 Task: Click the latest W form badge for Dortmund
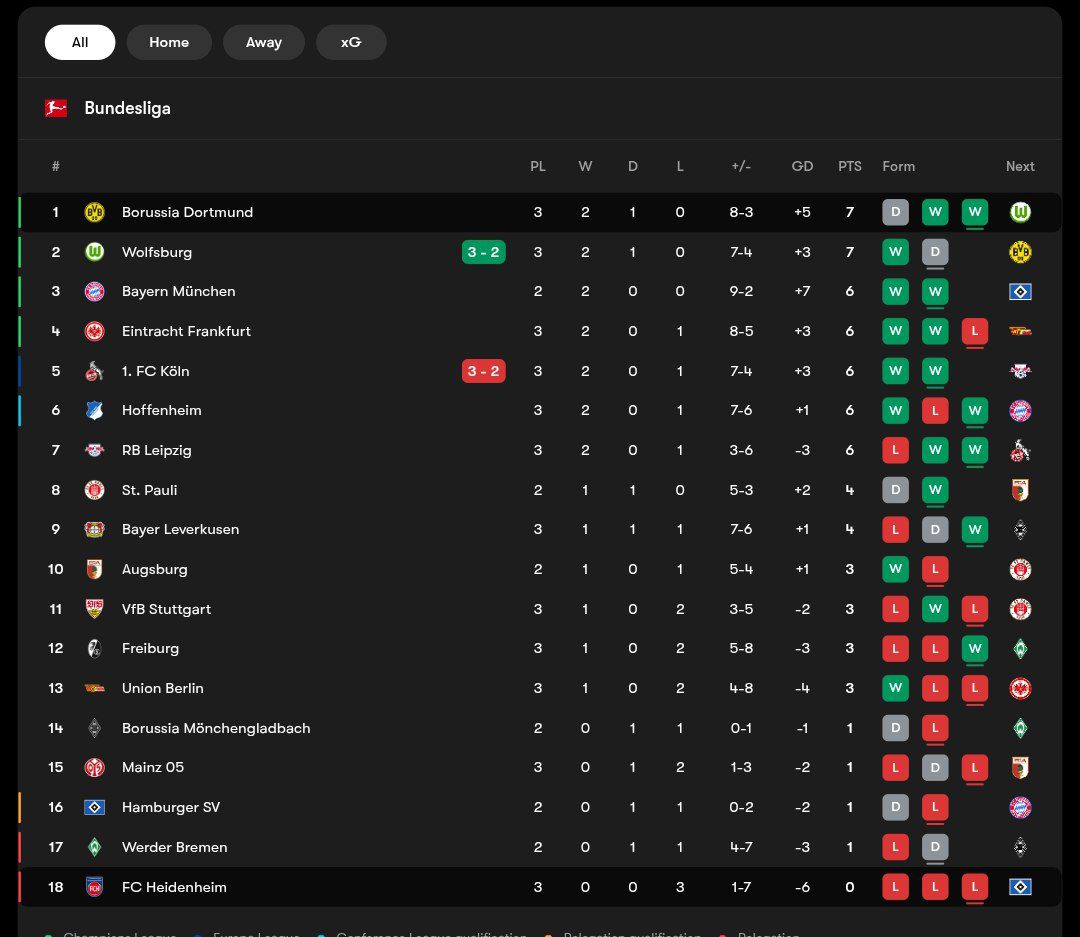click(x=974, y=212)
